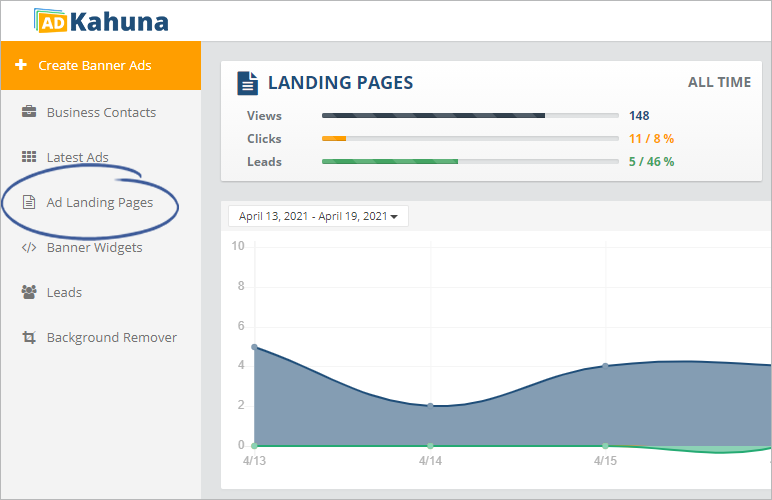The width and height of the screenshot is (772, 500).
Task: Click the ALL TIME label
Action: (719, 82)
